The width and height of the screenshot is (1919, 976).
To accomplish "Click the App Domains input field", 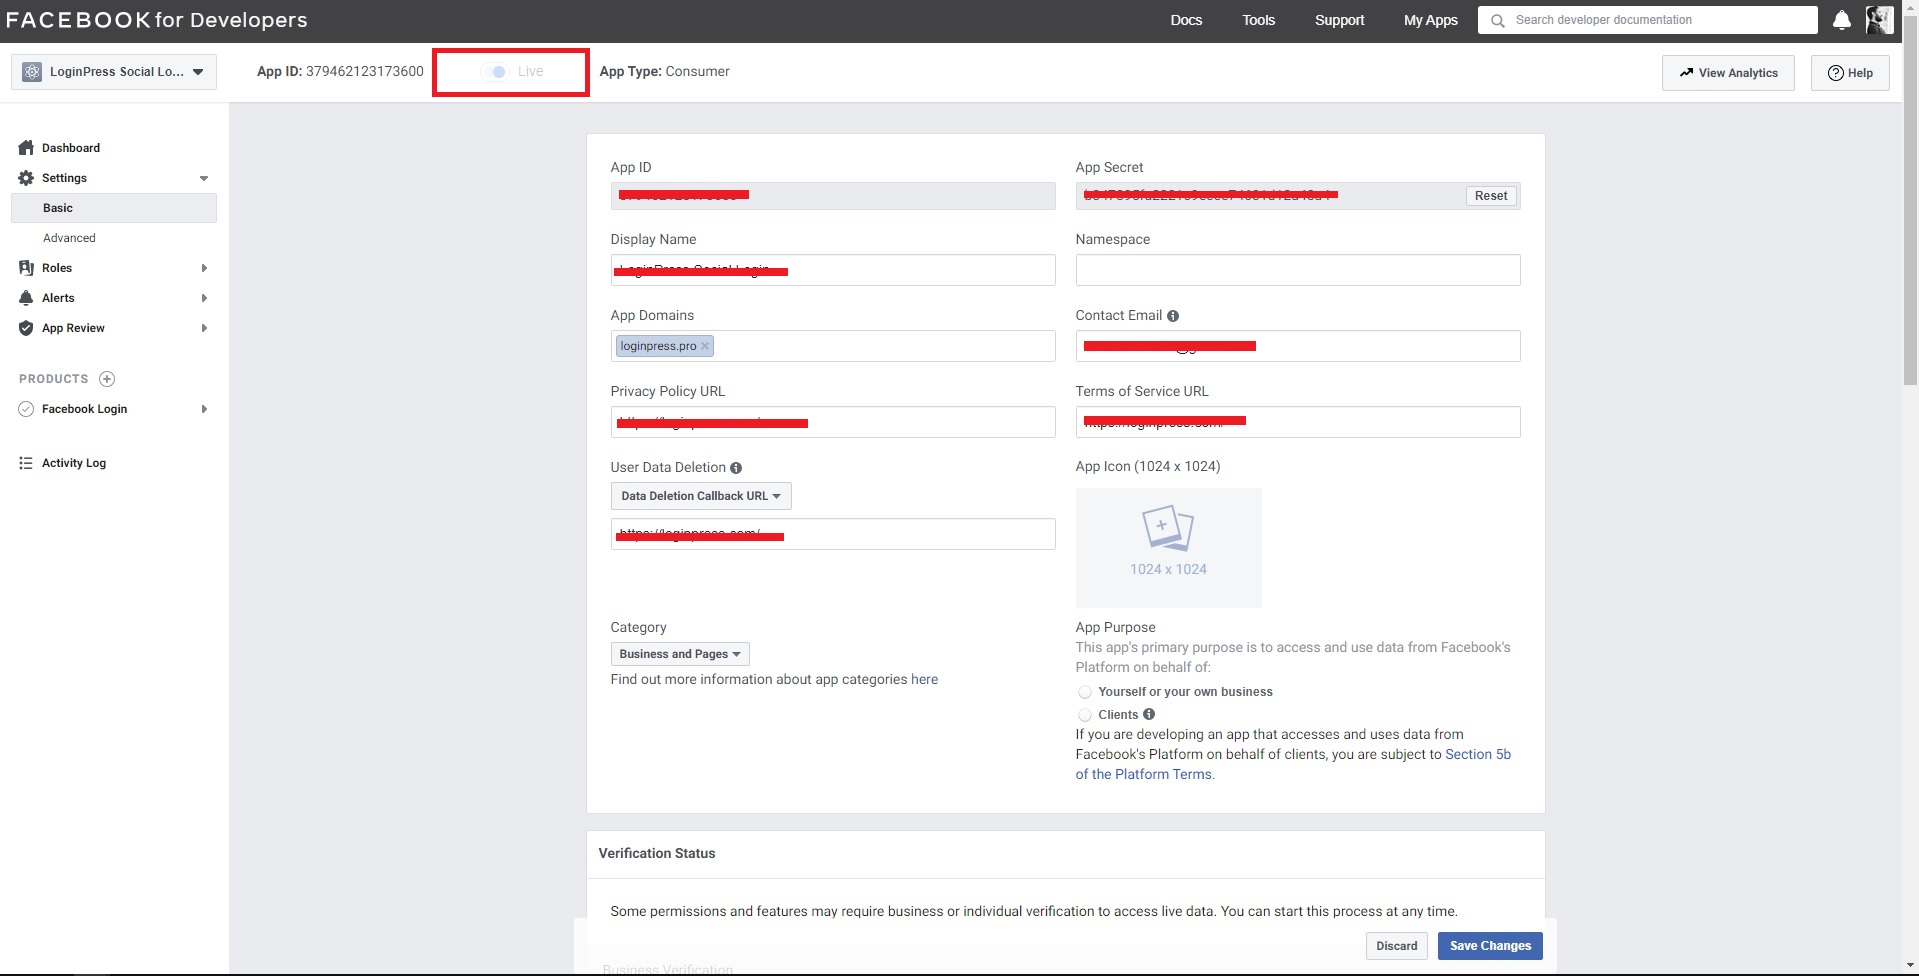I will [833, 346].
